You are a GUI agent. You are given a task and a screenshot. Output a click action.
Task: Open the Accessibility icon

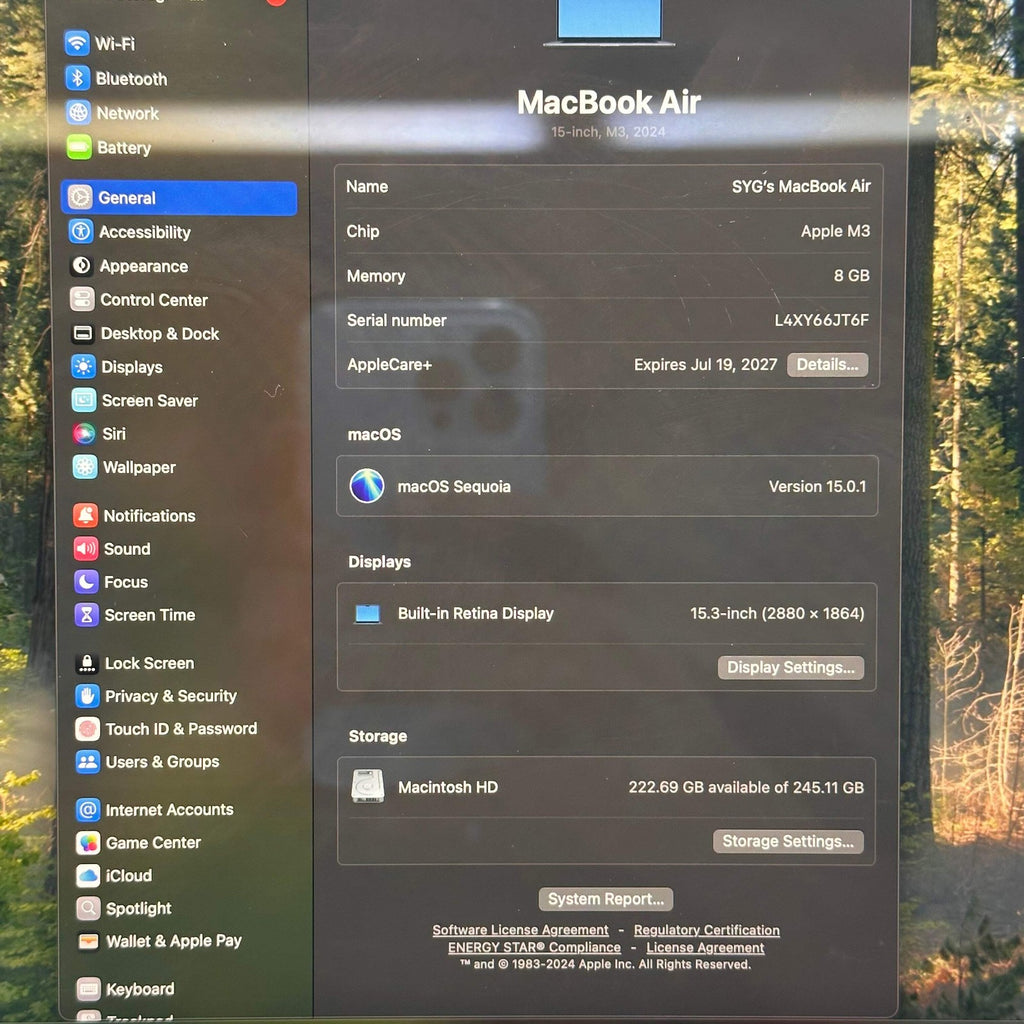81,231
